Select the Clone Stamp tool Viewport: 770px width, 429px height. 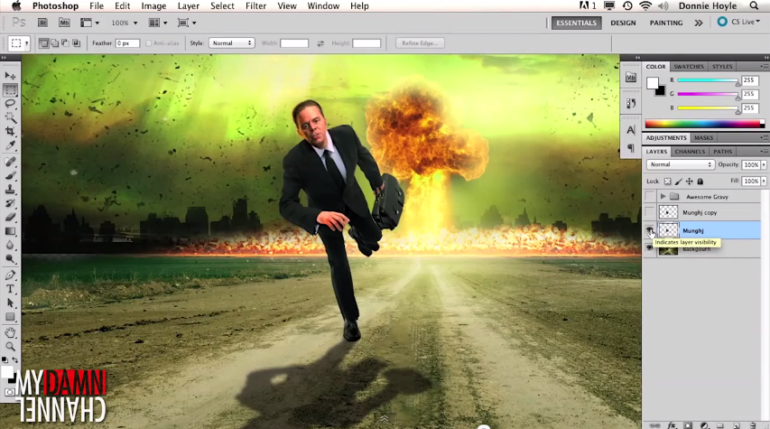pos(10,189)
